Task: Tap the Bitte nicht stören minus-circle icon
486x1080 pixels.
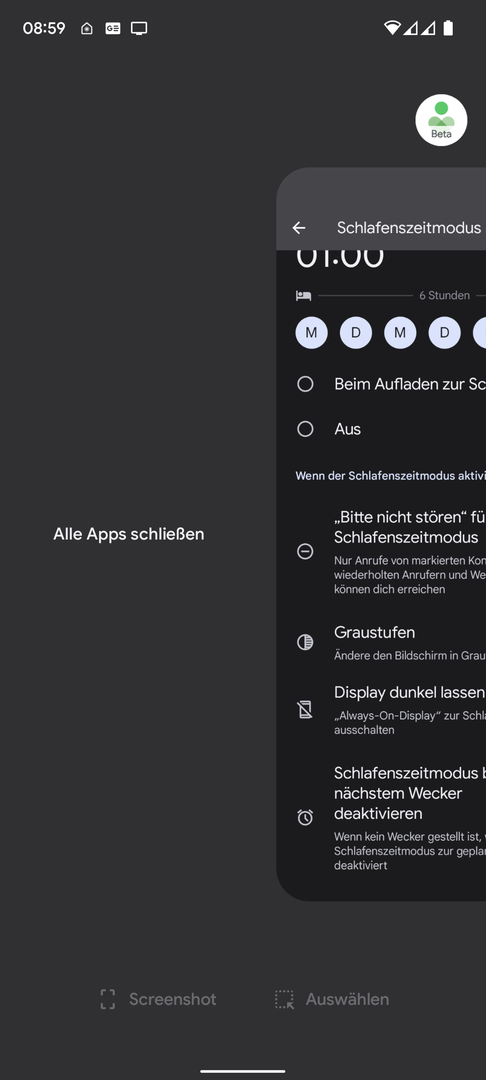Action: [x=305, y=552]
